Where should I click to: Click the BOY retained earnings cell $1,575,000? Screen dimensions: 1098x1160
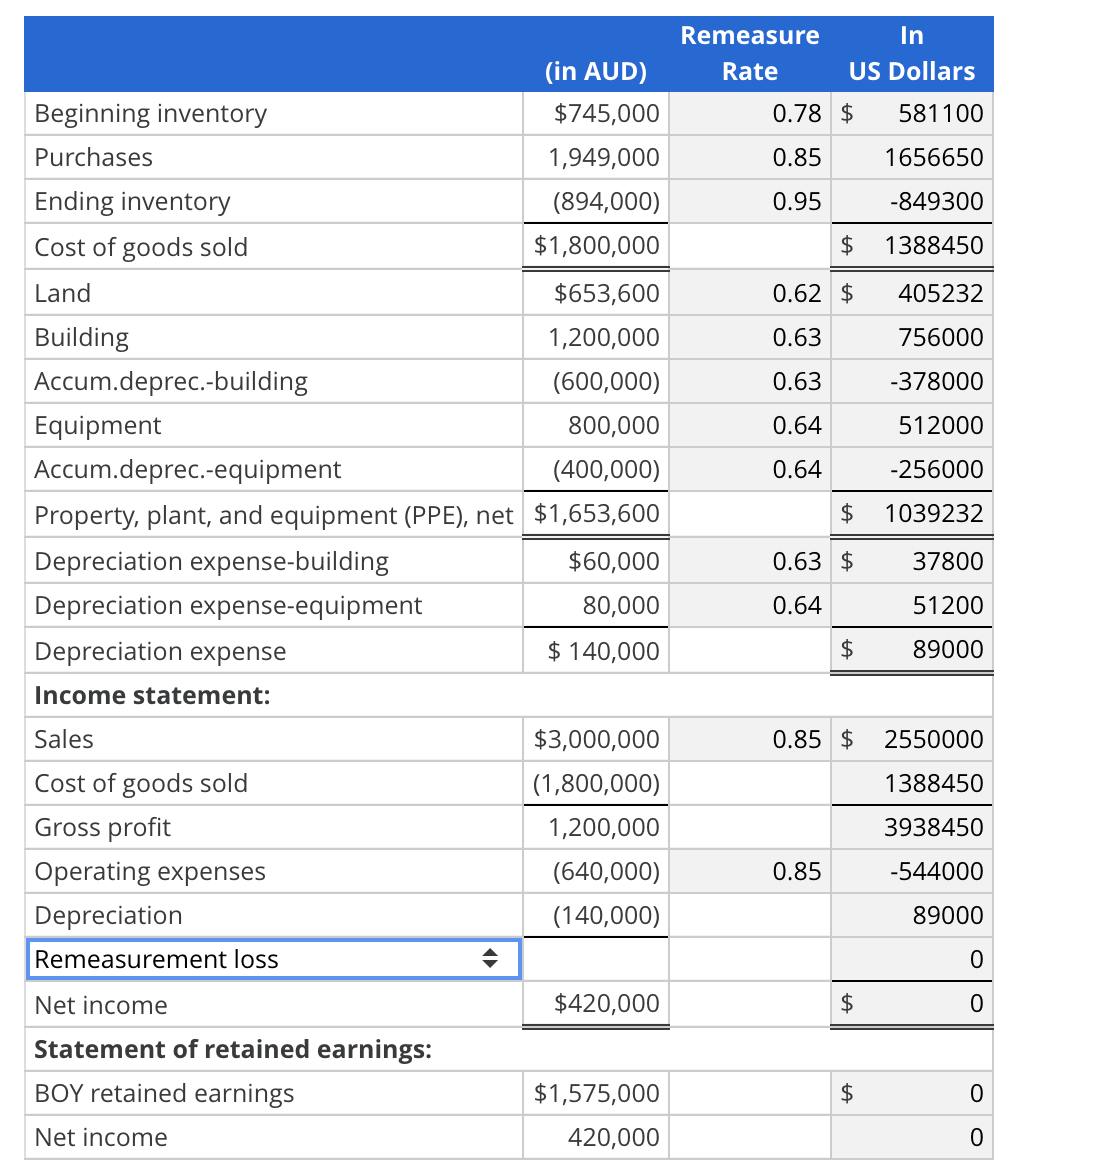coord(595,1093)
